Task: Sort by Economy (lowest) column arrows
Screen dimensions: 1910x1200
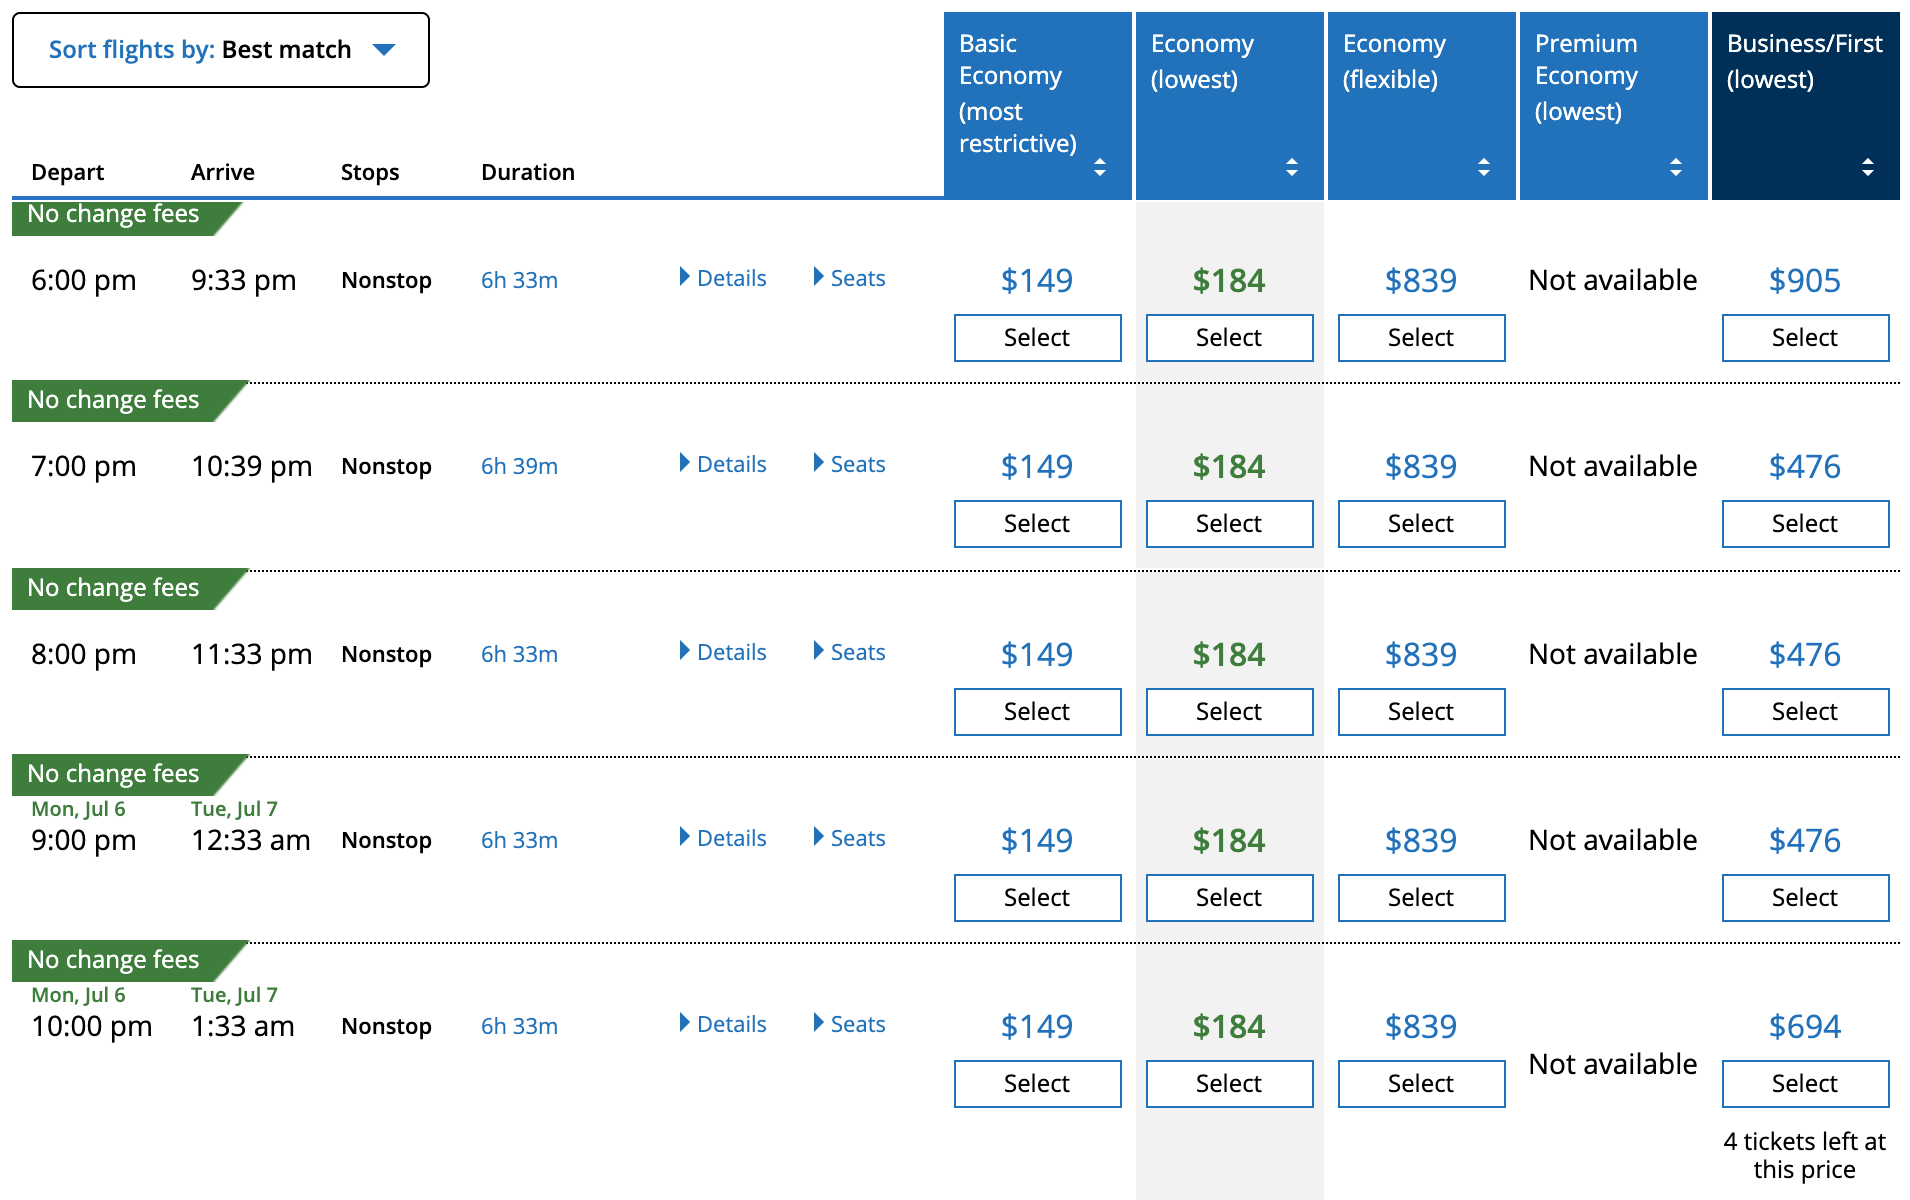Action: tap(1292, 167)
